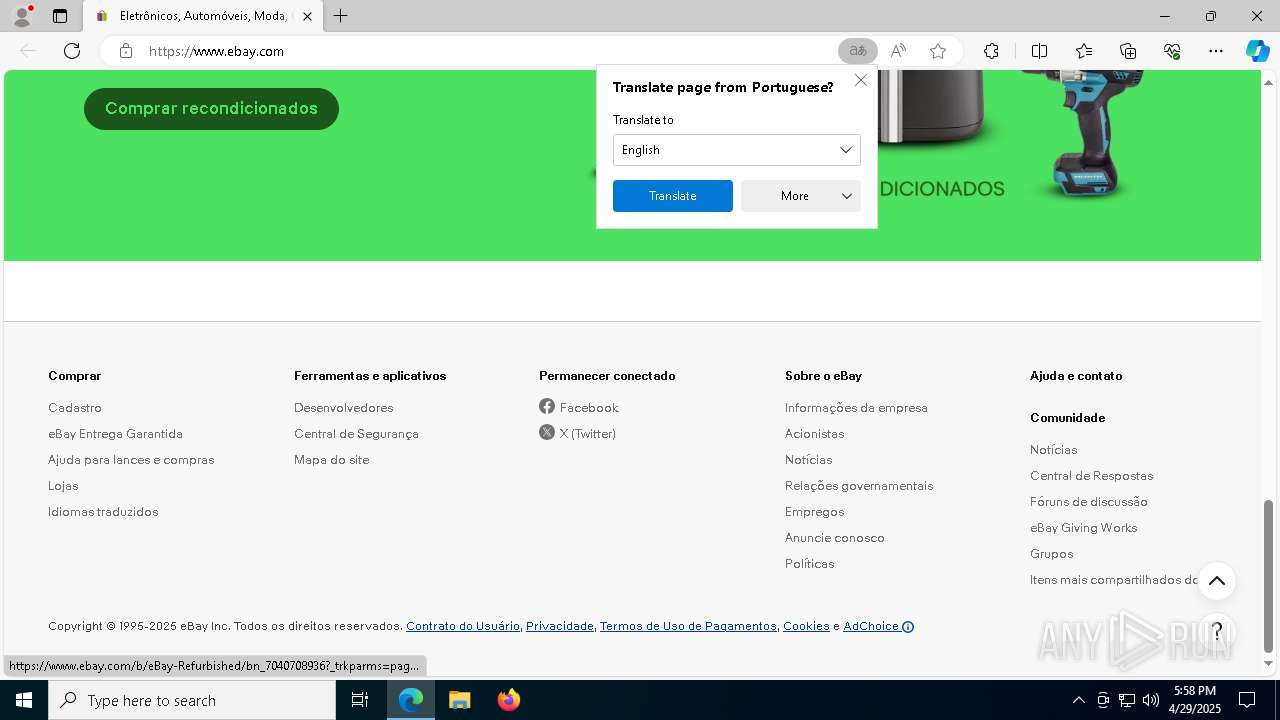Open the Windows Start menu
Image resolution: width=1280 pixels, height=720 pixels.
click(24, 700)
